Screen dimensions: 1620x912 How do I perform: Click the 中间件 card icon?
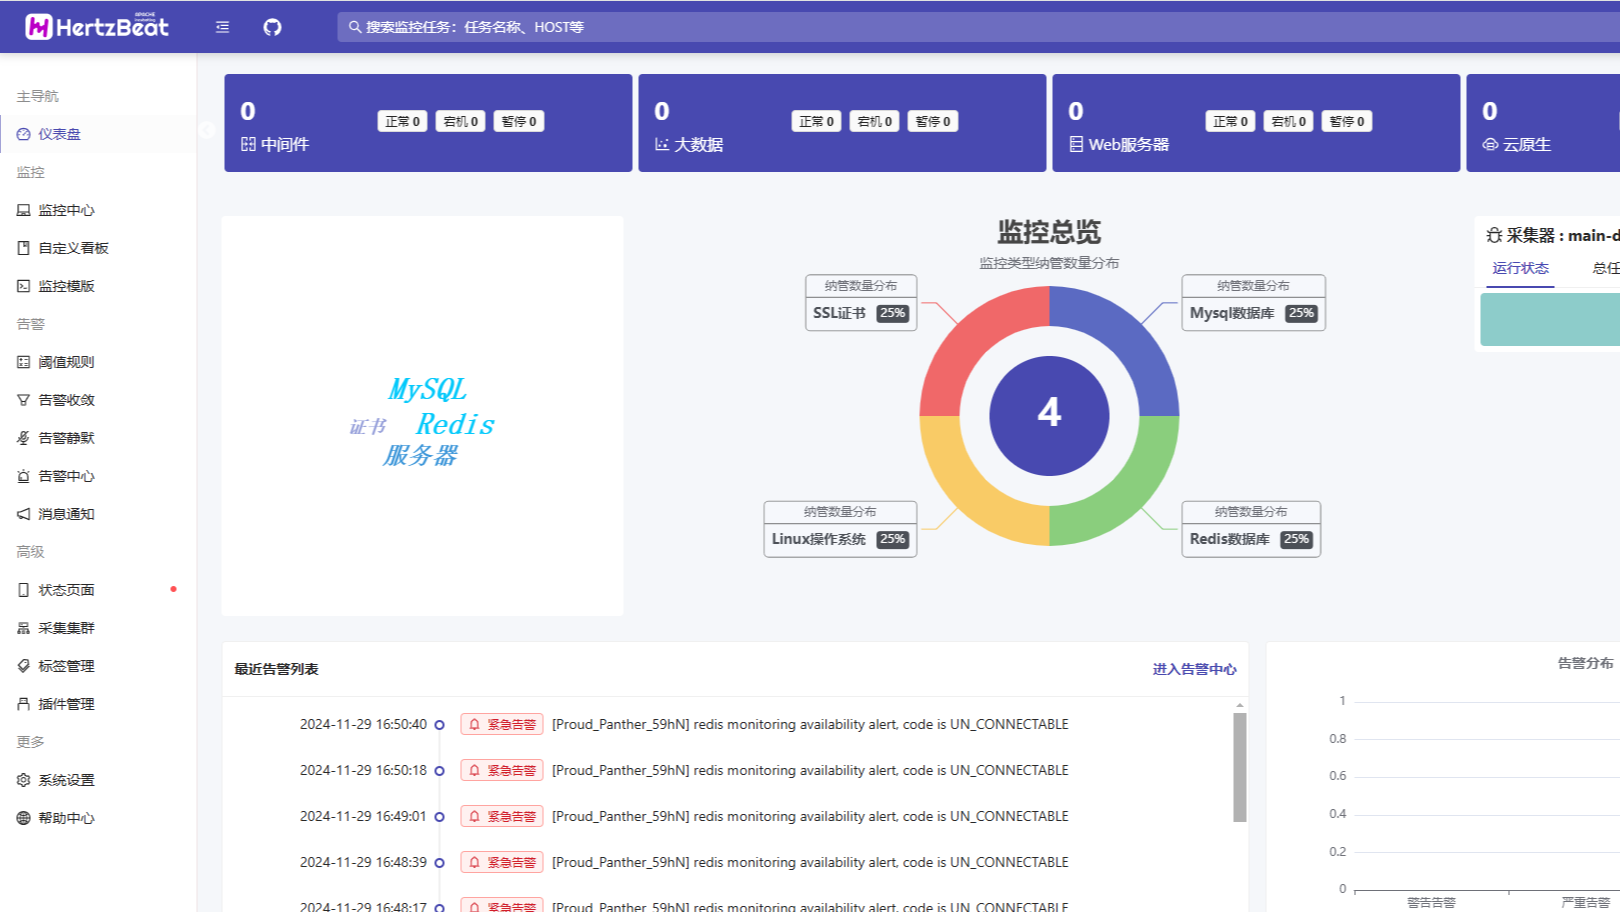(248, 145)
